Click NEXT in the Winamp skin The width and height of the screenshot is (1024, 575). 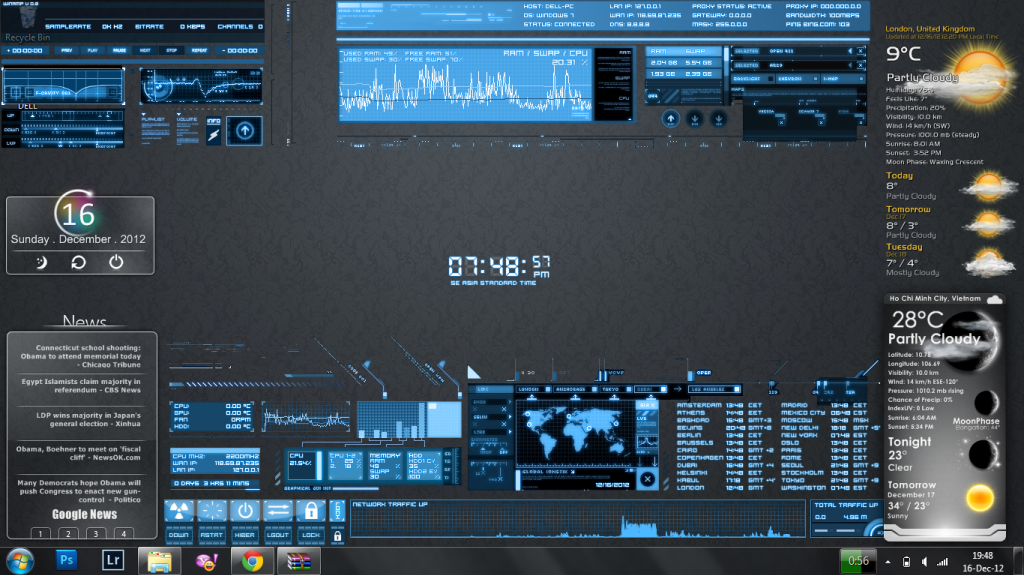pos(145,50)
